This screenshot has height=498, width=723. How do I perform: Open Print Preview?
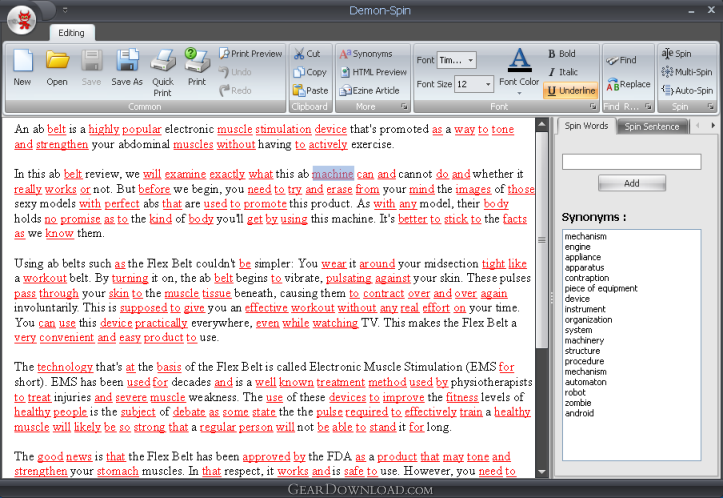[x=250, y=54]
